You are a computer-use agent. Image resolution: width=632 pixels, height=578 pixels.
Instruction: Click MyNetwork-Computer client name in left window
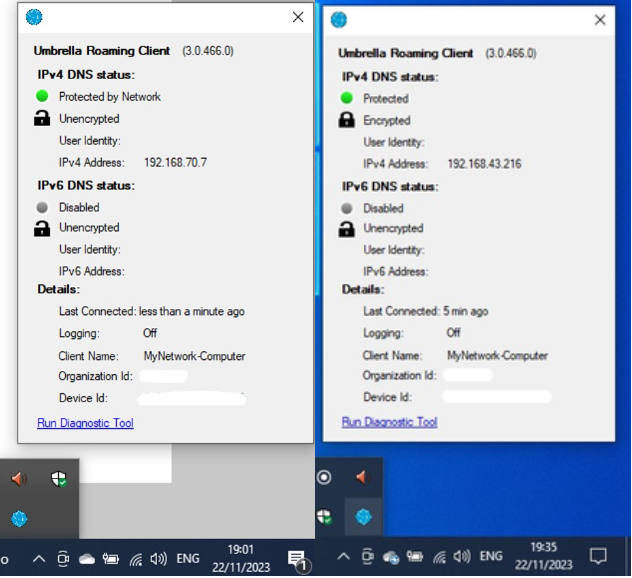tap(194, 356)
